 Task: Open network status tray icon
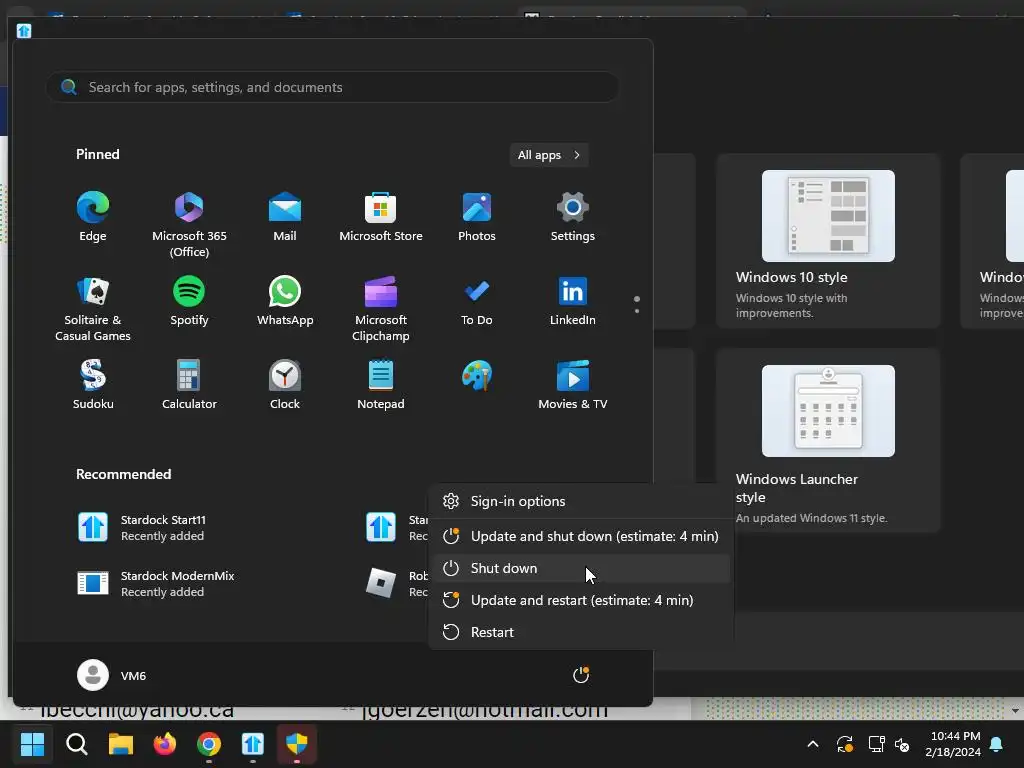coord(876,744)
